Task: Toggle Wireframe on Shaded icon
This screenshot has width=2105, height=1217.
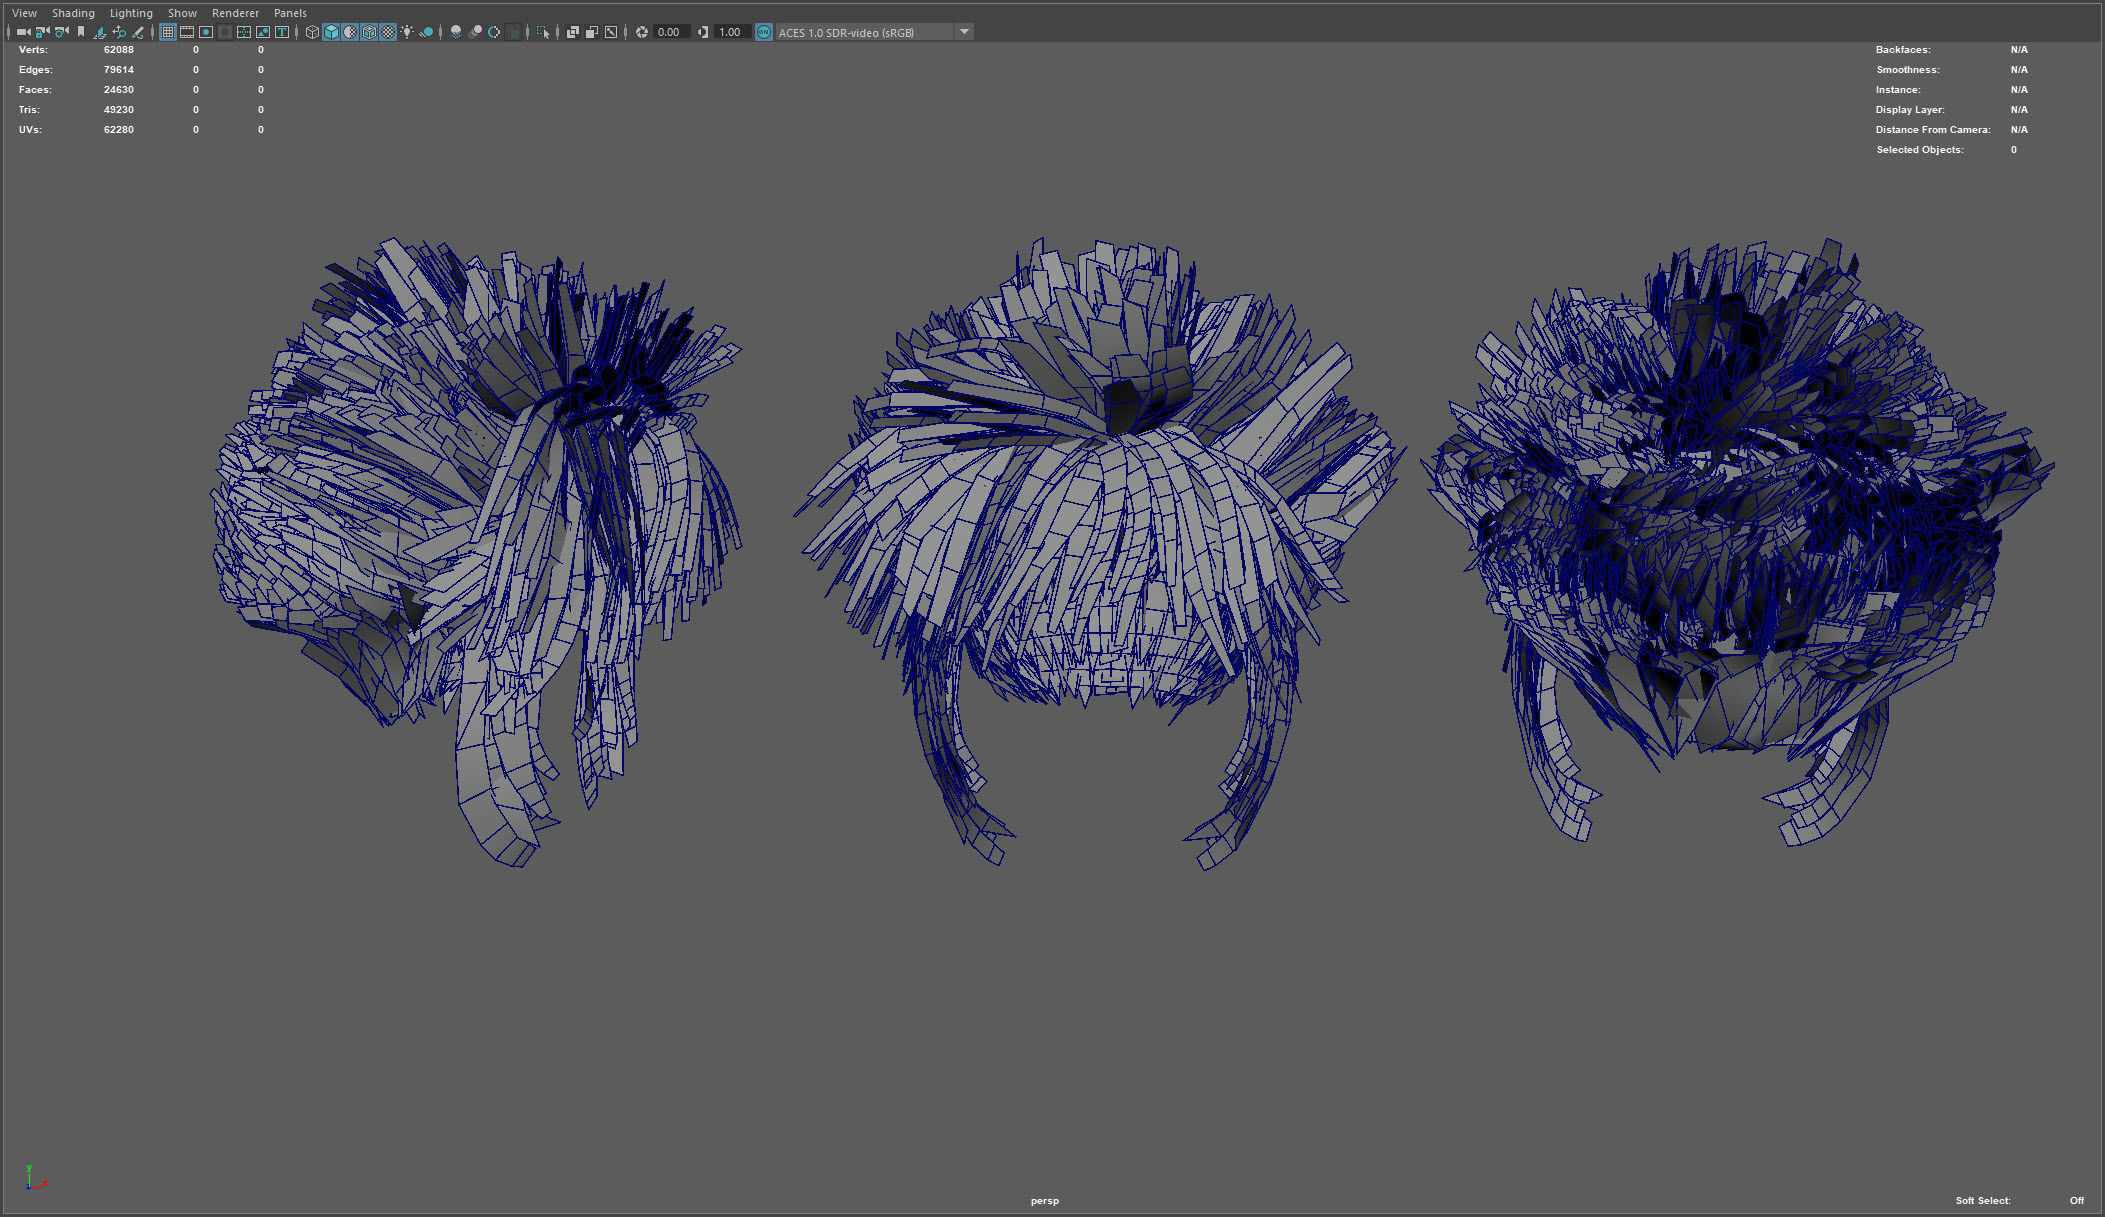Action: pyautogui.click(x=369, y=32)
